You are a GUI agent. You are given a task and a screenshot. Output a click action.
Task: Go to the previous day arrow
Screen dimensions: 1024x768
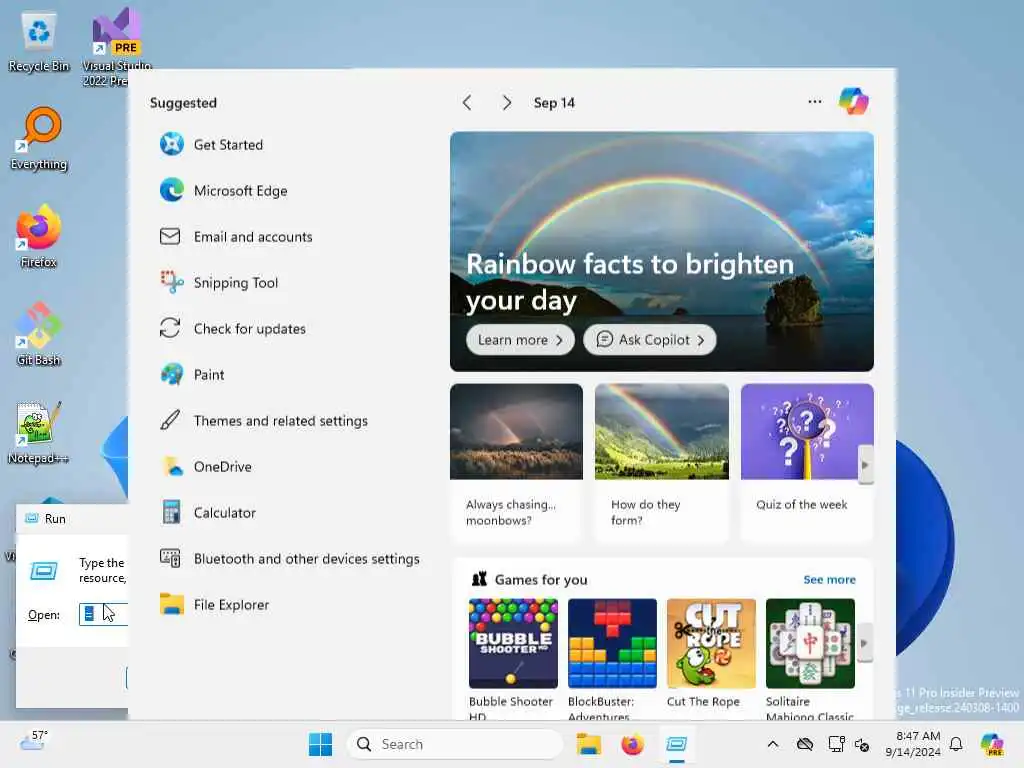(x=467, y=103)
